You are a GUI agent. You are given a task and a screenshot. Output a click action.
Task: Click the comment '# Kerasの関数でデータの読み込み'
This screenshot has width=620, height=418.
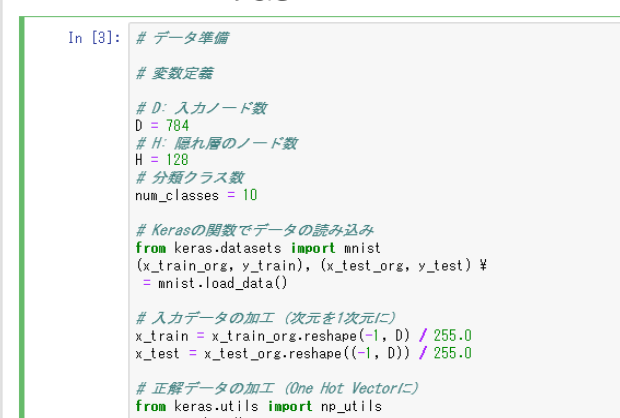pyautogui.click(x=255, y=230)
